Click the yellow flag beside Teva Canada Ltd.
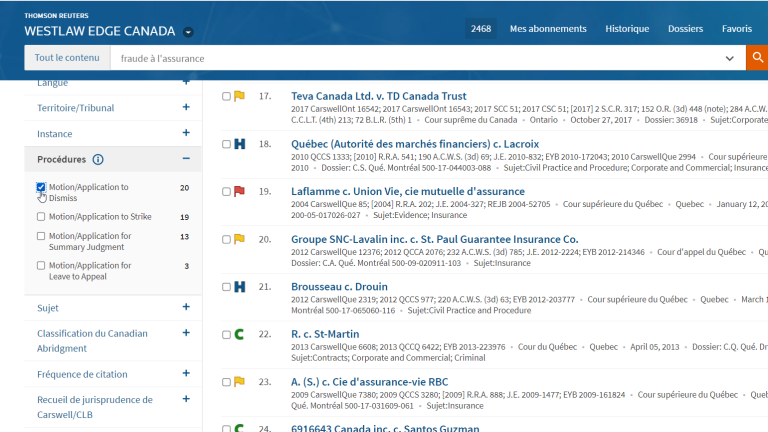This screenshot has width=768, height=432. [x=240, y=96]
